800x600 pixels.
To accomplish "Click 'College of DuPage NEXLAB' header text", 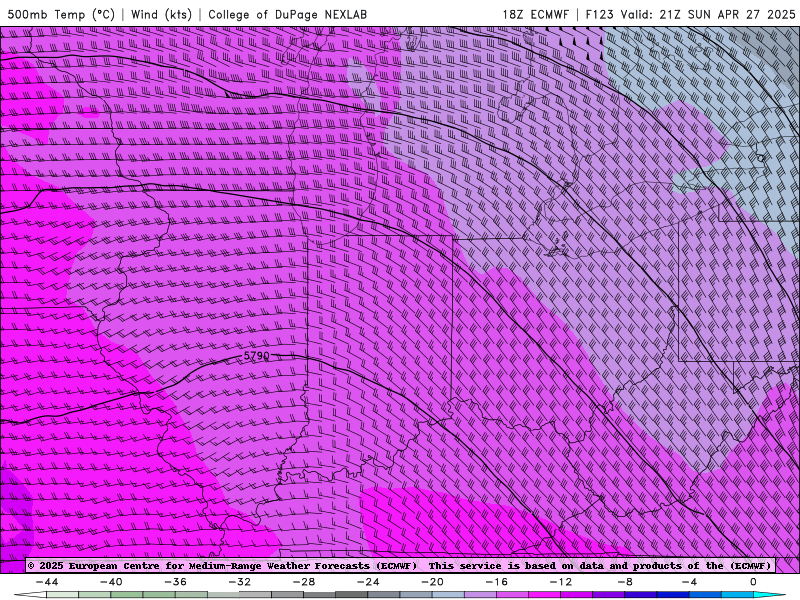I will click(287, 14).
